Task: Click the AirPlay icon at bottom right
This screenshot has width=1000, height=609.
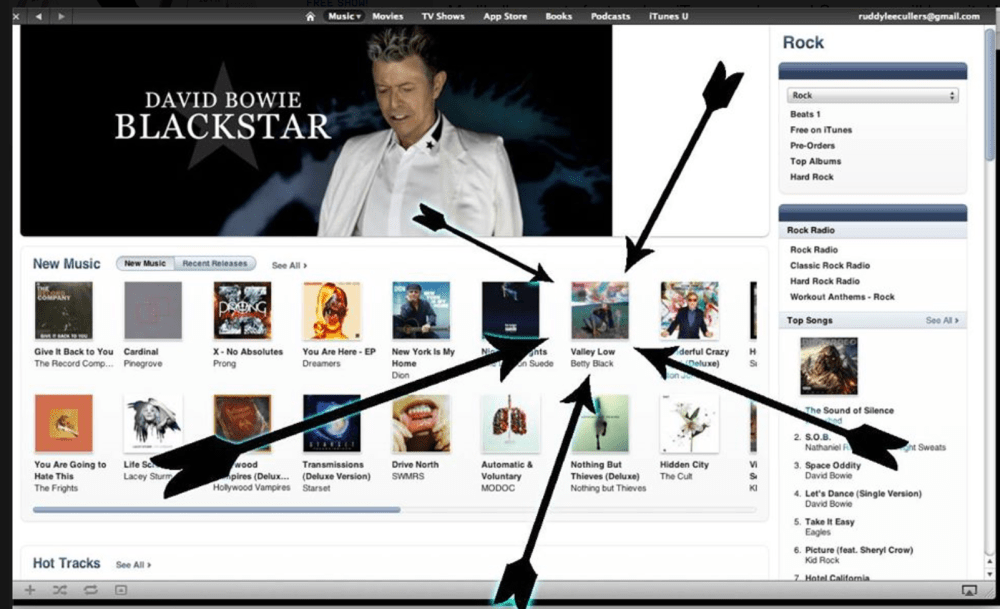Action: tap(968, 591)
